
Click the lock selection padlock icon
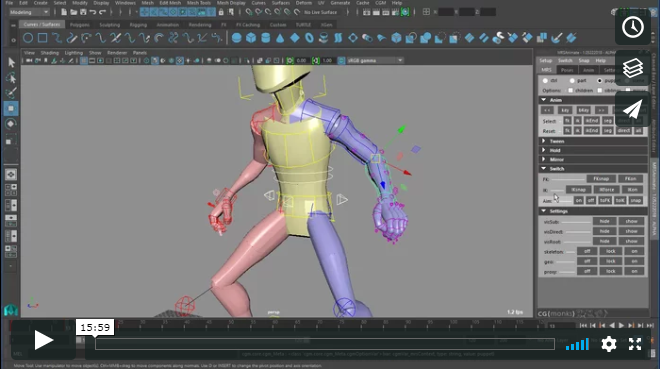pyautogui.click(x=221, y=12)
